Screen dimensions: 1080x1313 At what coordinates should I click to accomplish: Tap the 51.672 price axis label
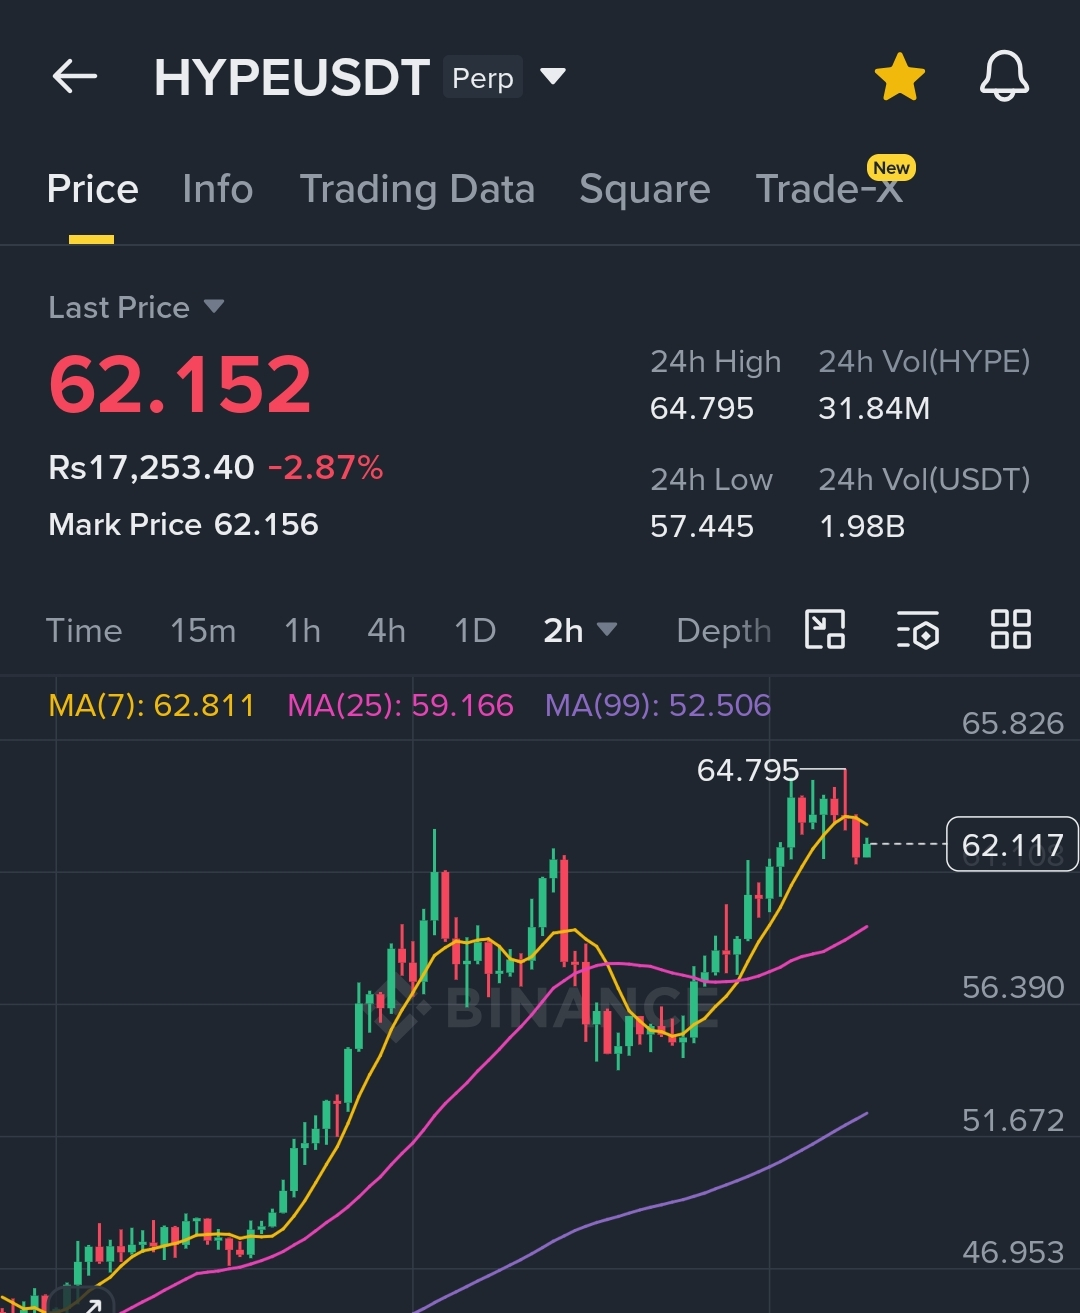[x=1013, y=1120]
